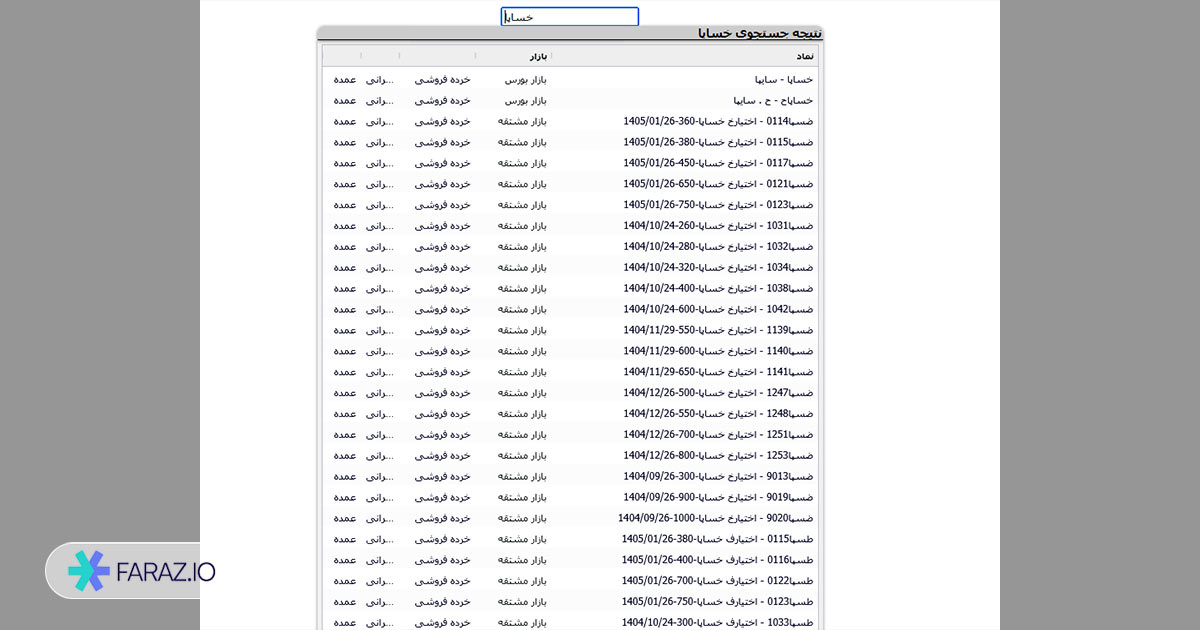
Task: Open خرده فروشی for ضسپا1247
Action: point(442,393)
